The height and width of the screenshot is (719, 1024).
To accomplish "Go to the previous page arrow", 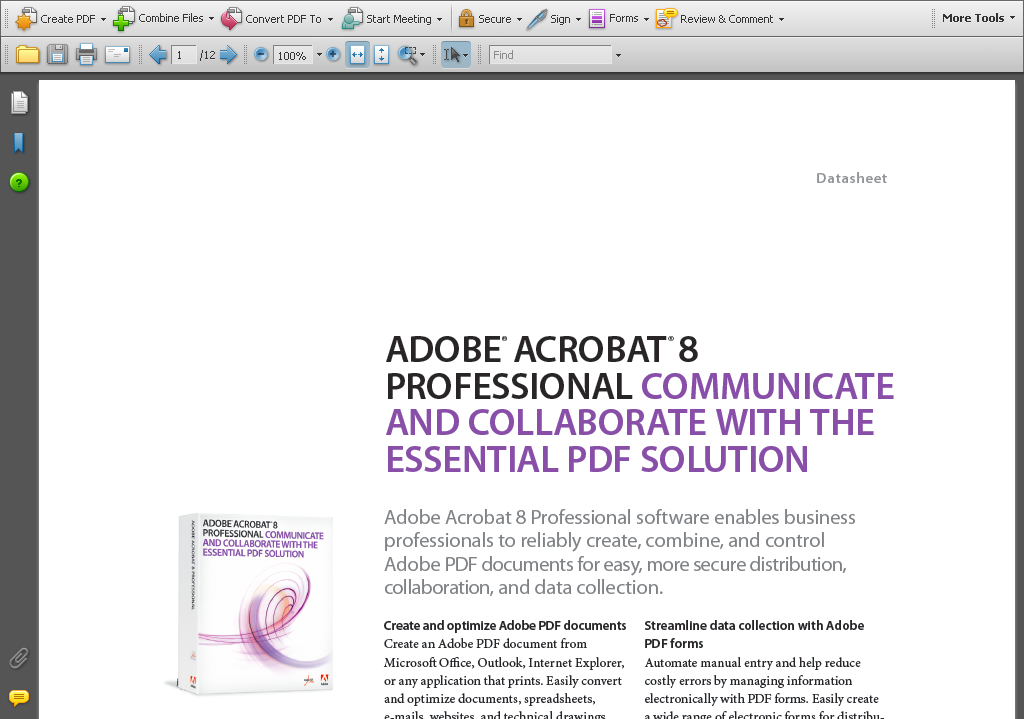I will (x=158, y=55).
